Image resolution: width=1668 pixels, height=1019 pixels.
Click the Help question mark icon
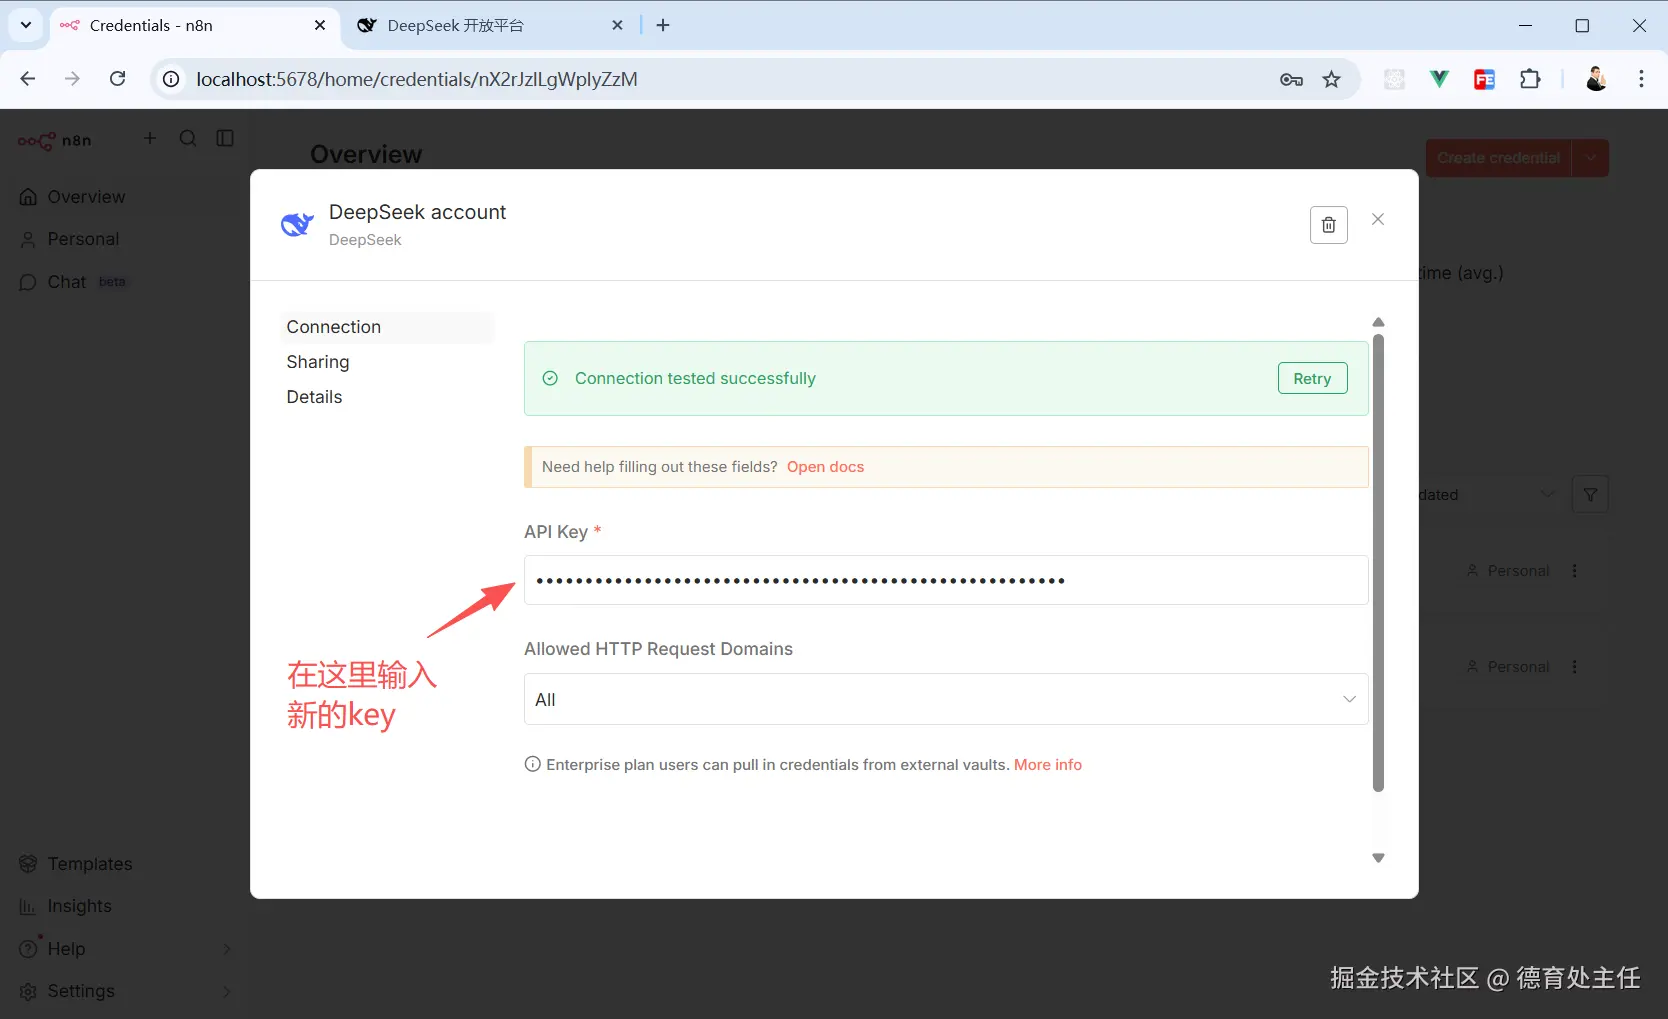28,949
